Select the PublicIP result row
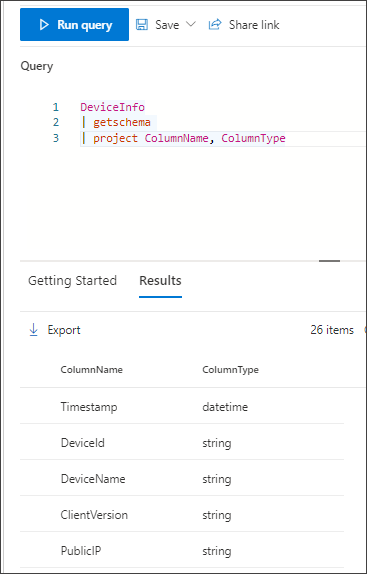The image size is (367, 574). tap(182, 550)
